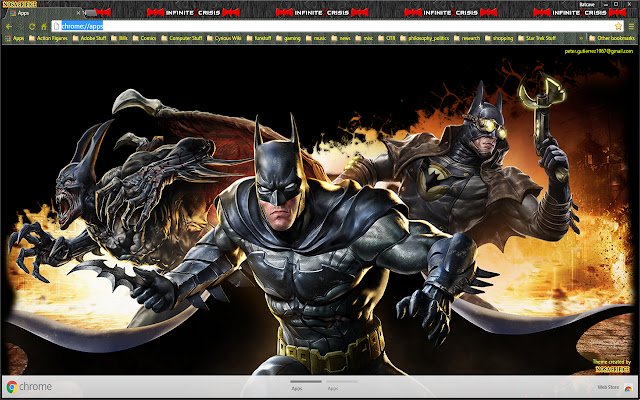640x400 pixels.
Task: Click the first Apps page indicator
Action: click(306, 386)
